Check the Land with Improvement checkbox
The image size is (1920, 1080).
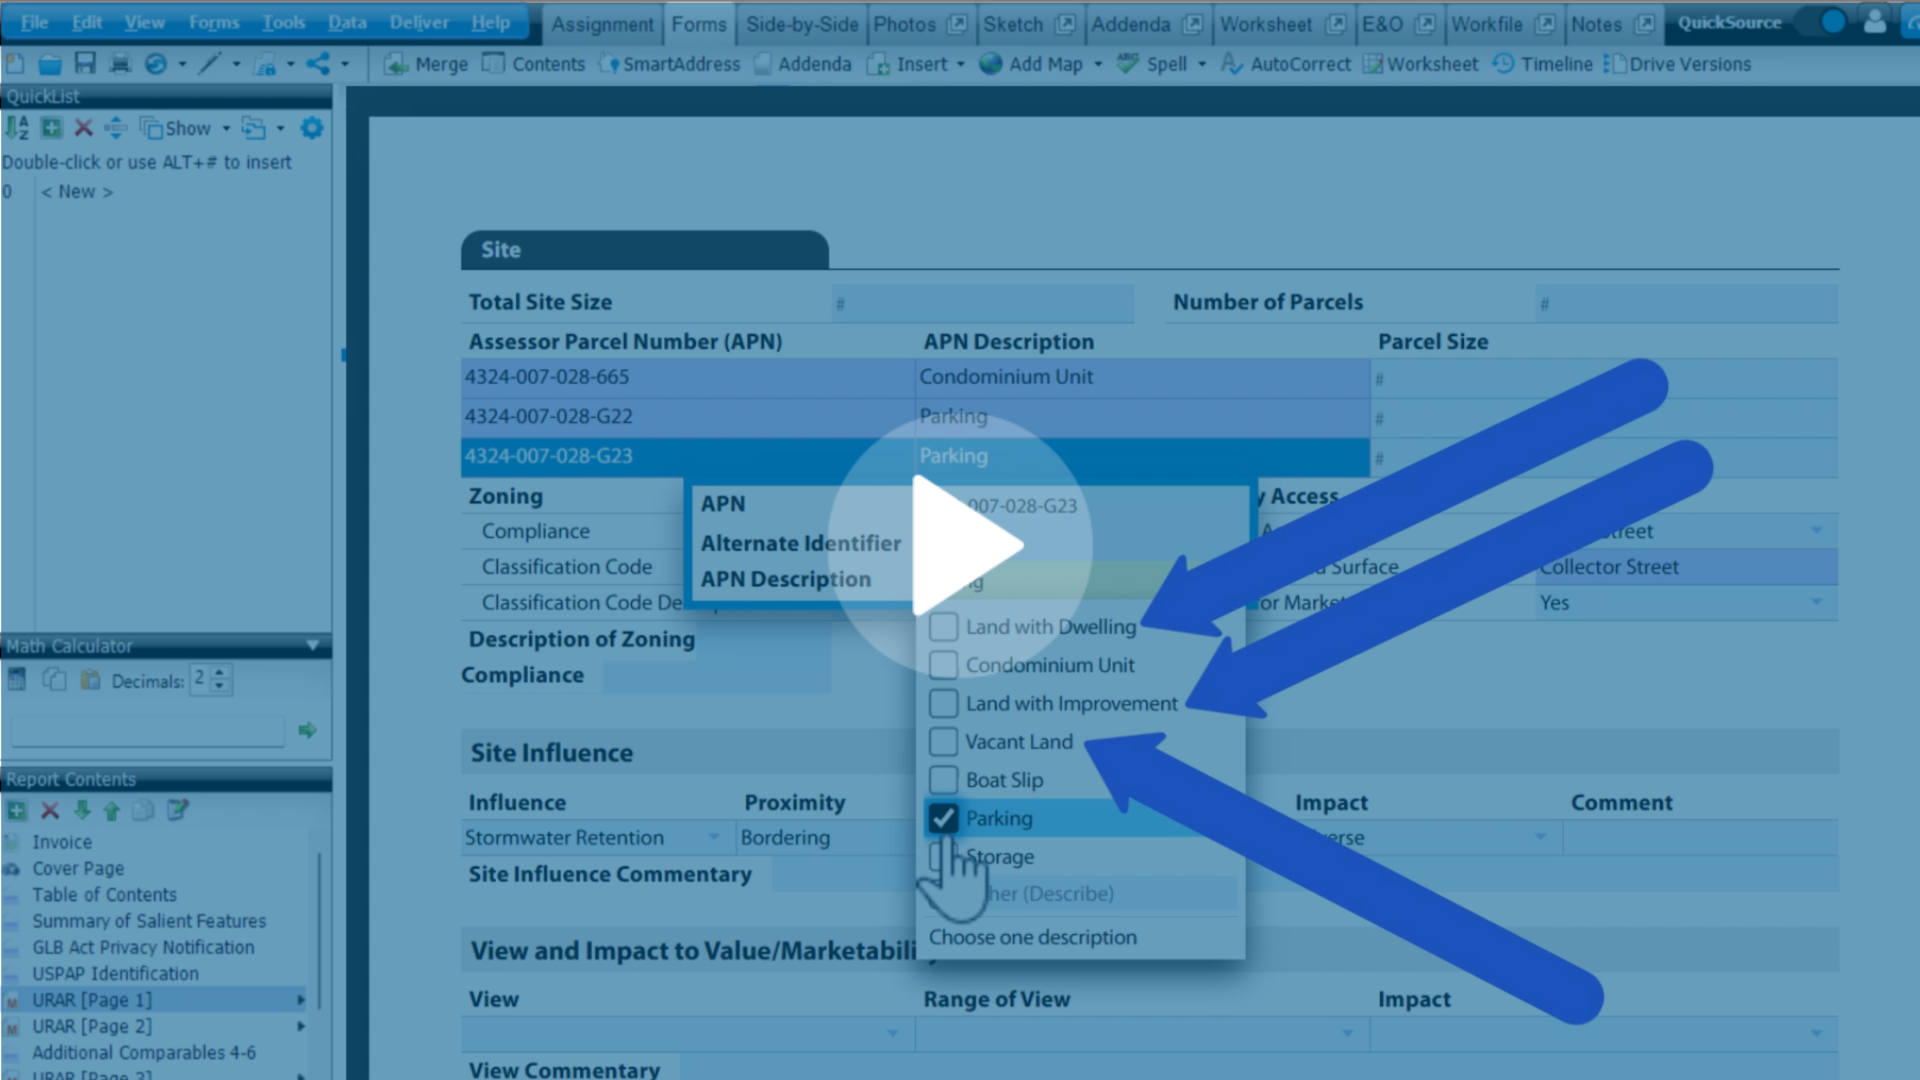(x=943, y=703)
